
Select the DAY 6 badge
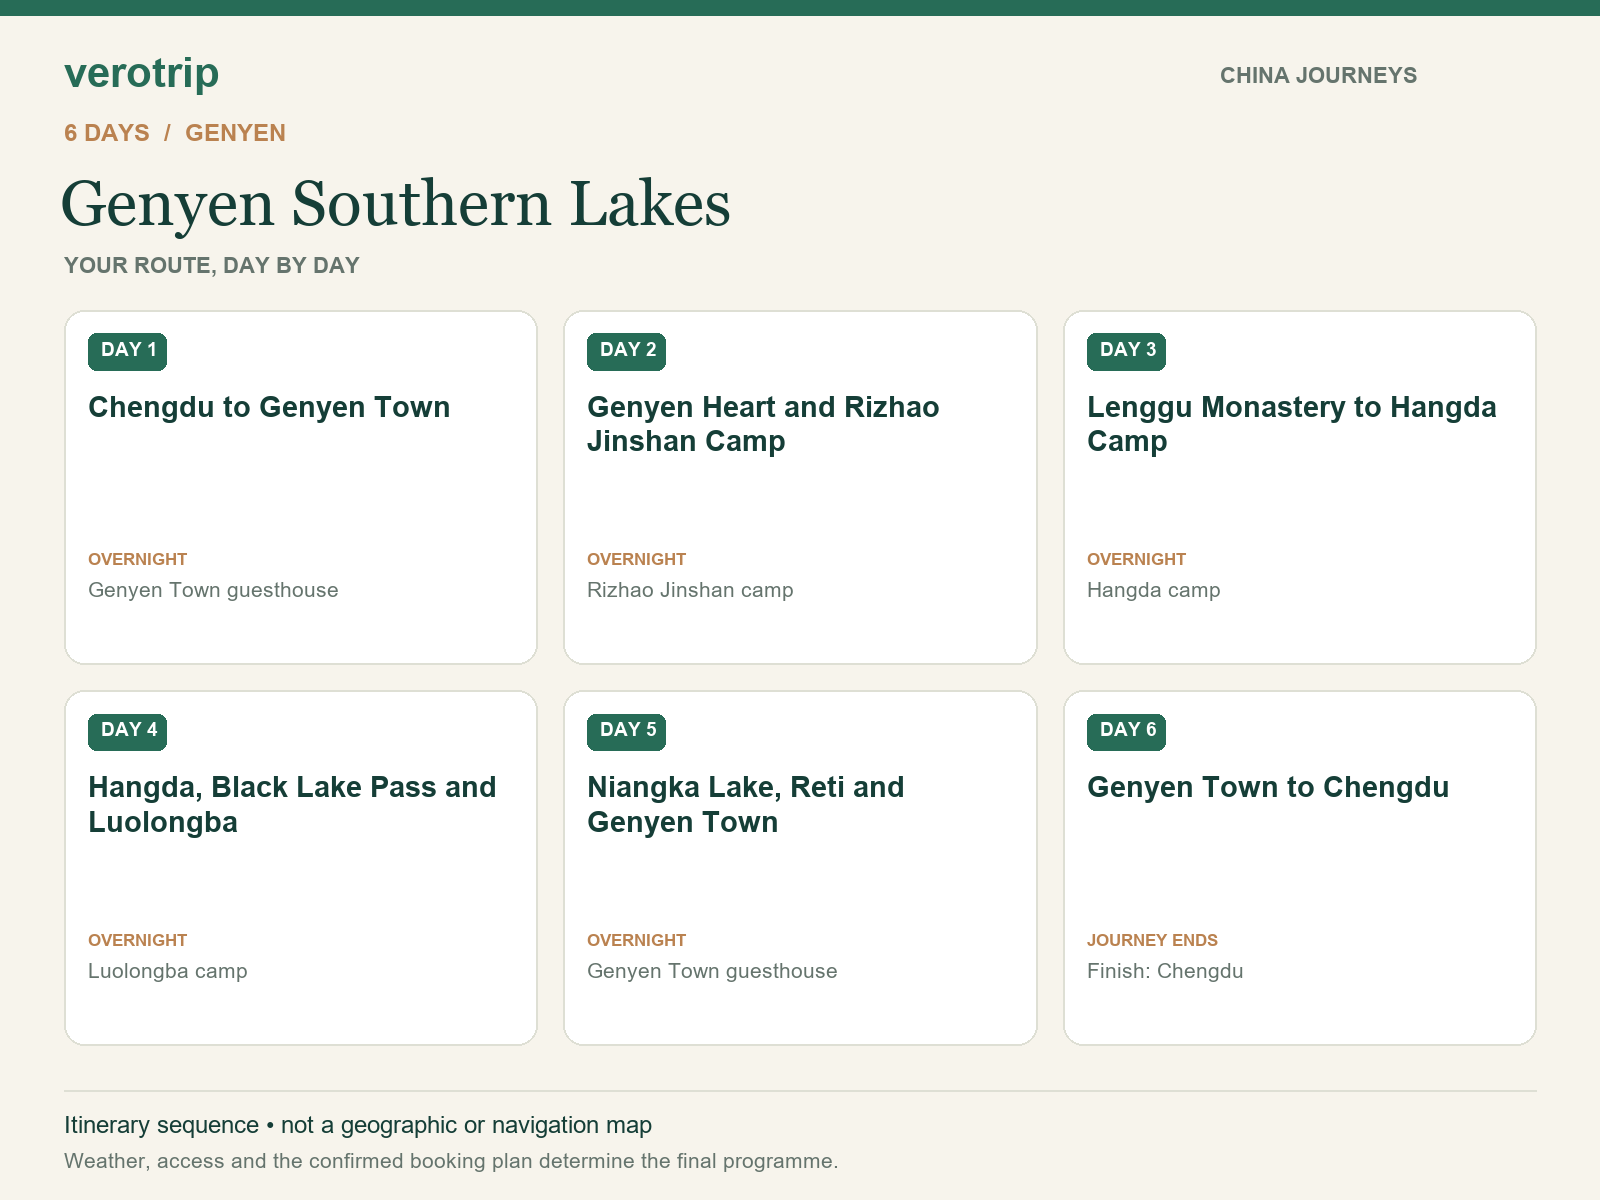(1127, 731)
